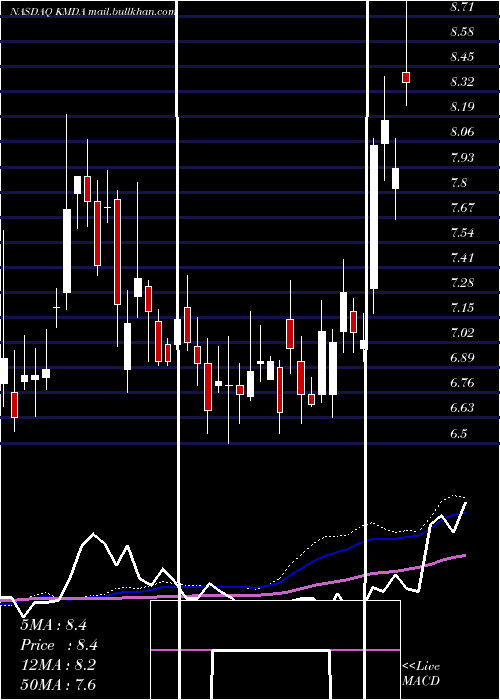Click the 7.8 price axis label

coord(459,182)
